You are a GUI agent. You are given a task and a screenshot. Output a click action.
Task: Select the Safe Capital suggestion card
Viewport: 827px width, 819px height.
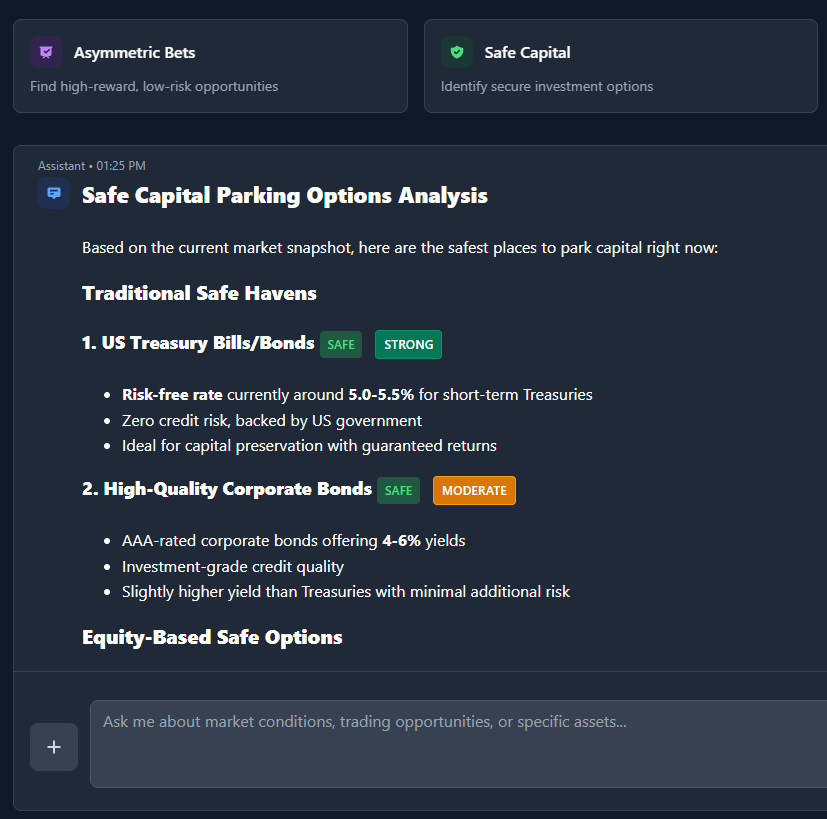pos(620,65)
